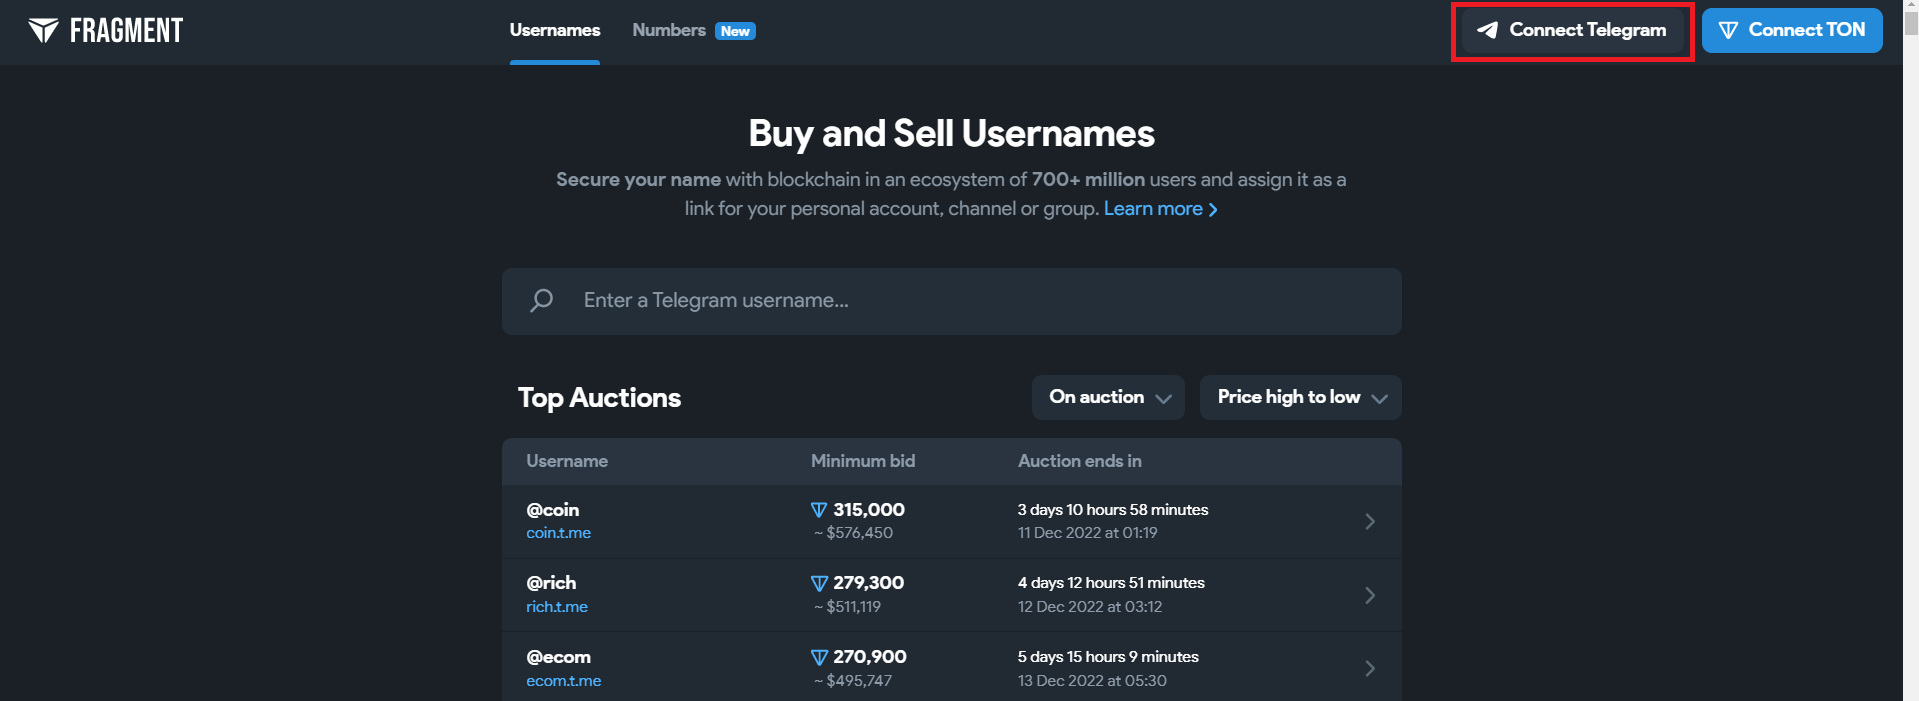The image size is (1919, 701).
Task: Open @rich auction via right chevron
Action: [1369, 595]
